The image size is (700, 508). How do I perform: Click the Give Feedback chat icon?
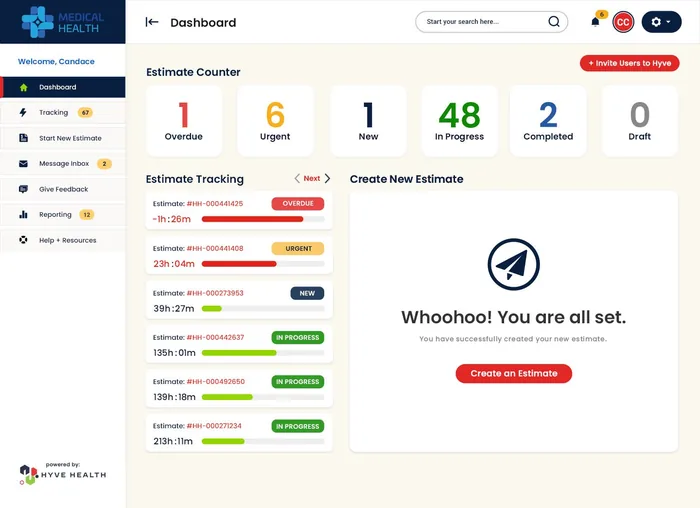pos(24,189)
